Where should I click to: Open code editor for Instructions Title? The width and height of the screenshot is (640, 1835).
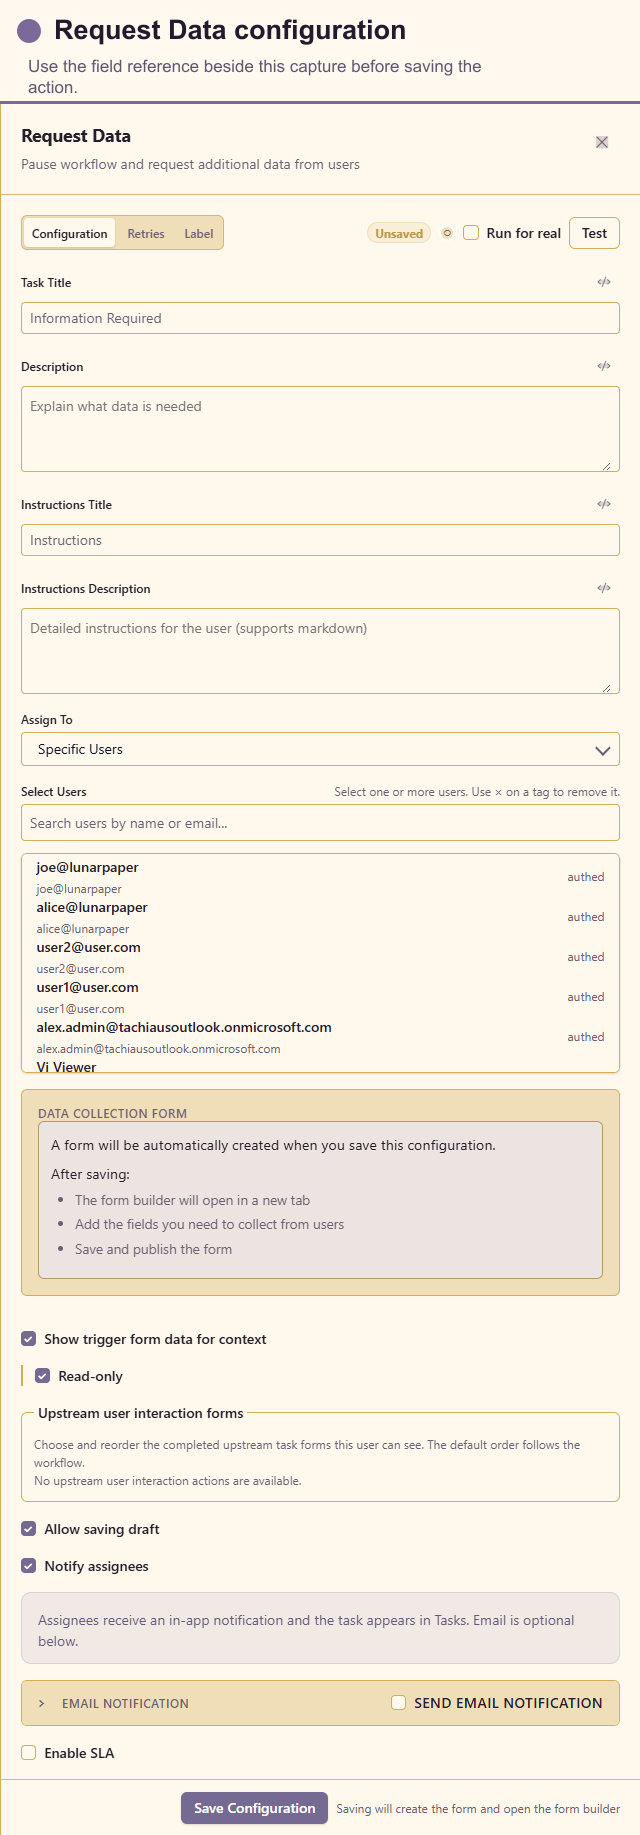(x=604, y=504)
